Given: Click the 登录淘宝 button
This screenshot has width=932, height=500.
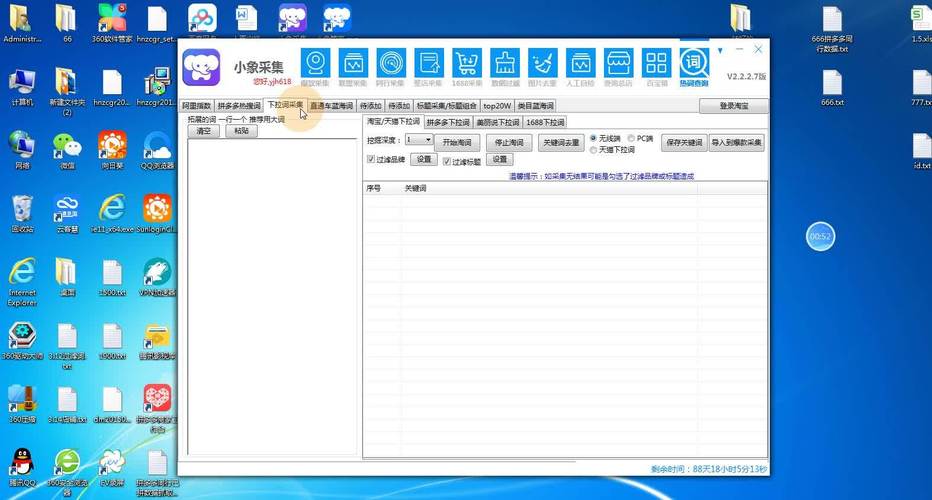Looking at the screenshot, I should click(734, 106).
